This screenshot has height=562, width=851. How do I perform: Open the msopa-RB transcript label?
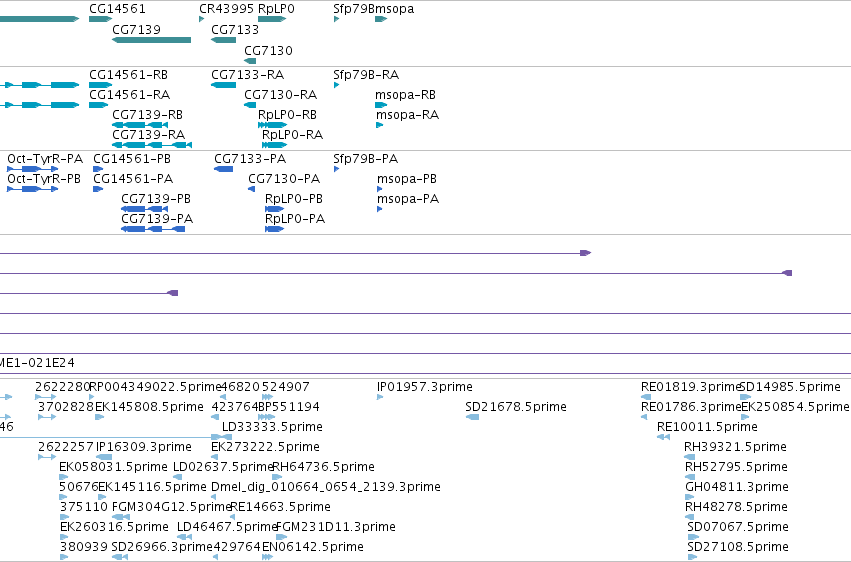pyautogui.click(x=405, y=94)
